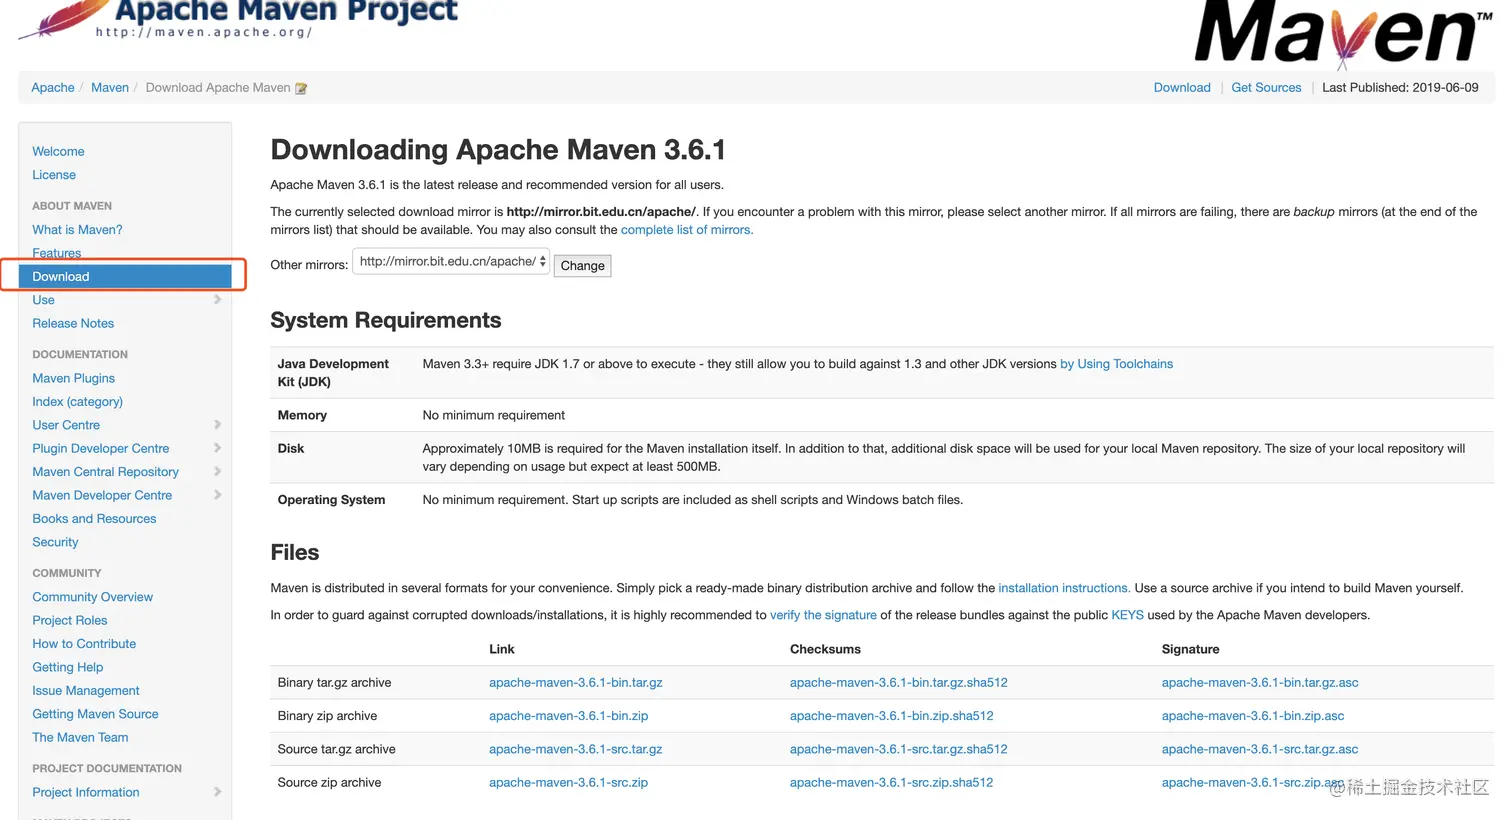Open The Maven Team page

coord(80,738)
